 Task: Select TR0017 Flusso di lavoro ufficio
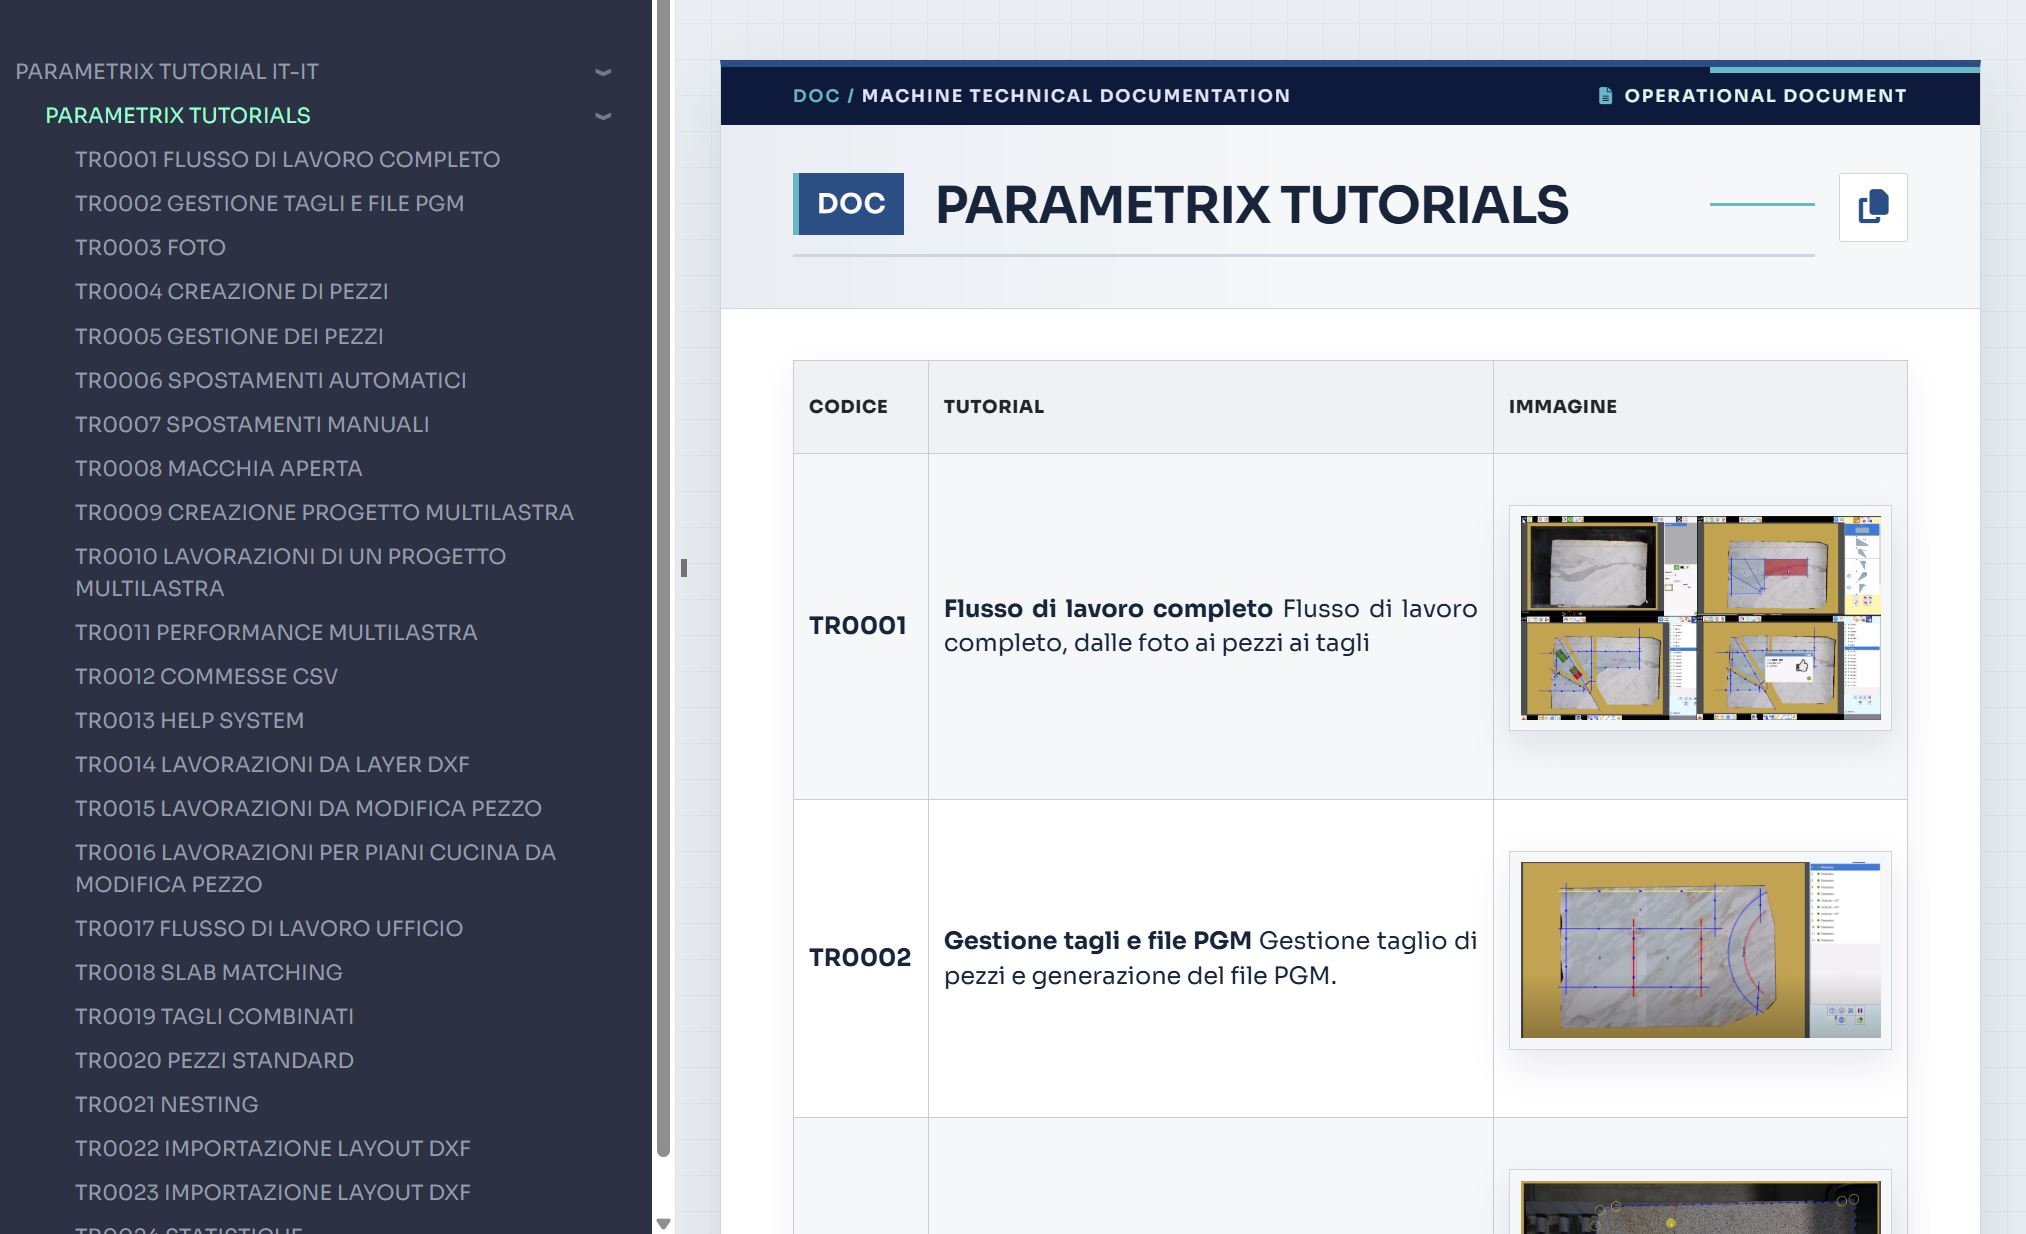[269, 928]
